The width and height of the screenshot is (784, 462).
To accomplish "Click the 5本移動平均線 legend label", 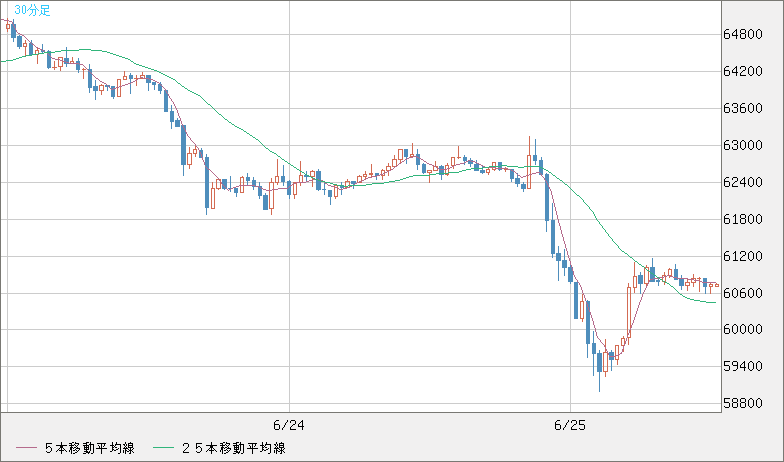I will tap(90, 448).
